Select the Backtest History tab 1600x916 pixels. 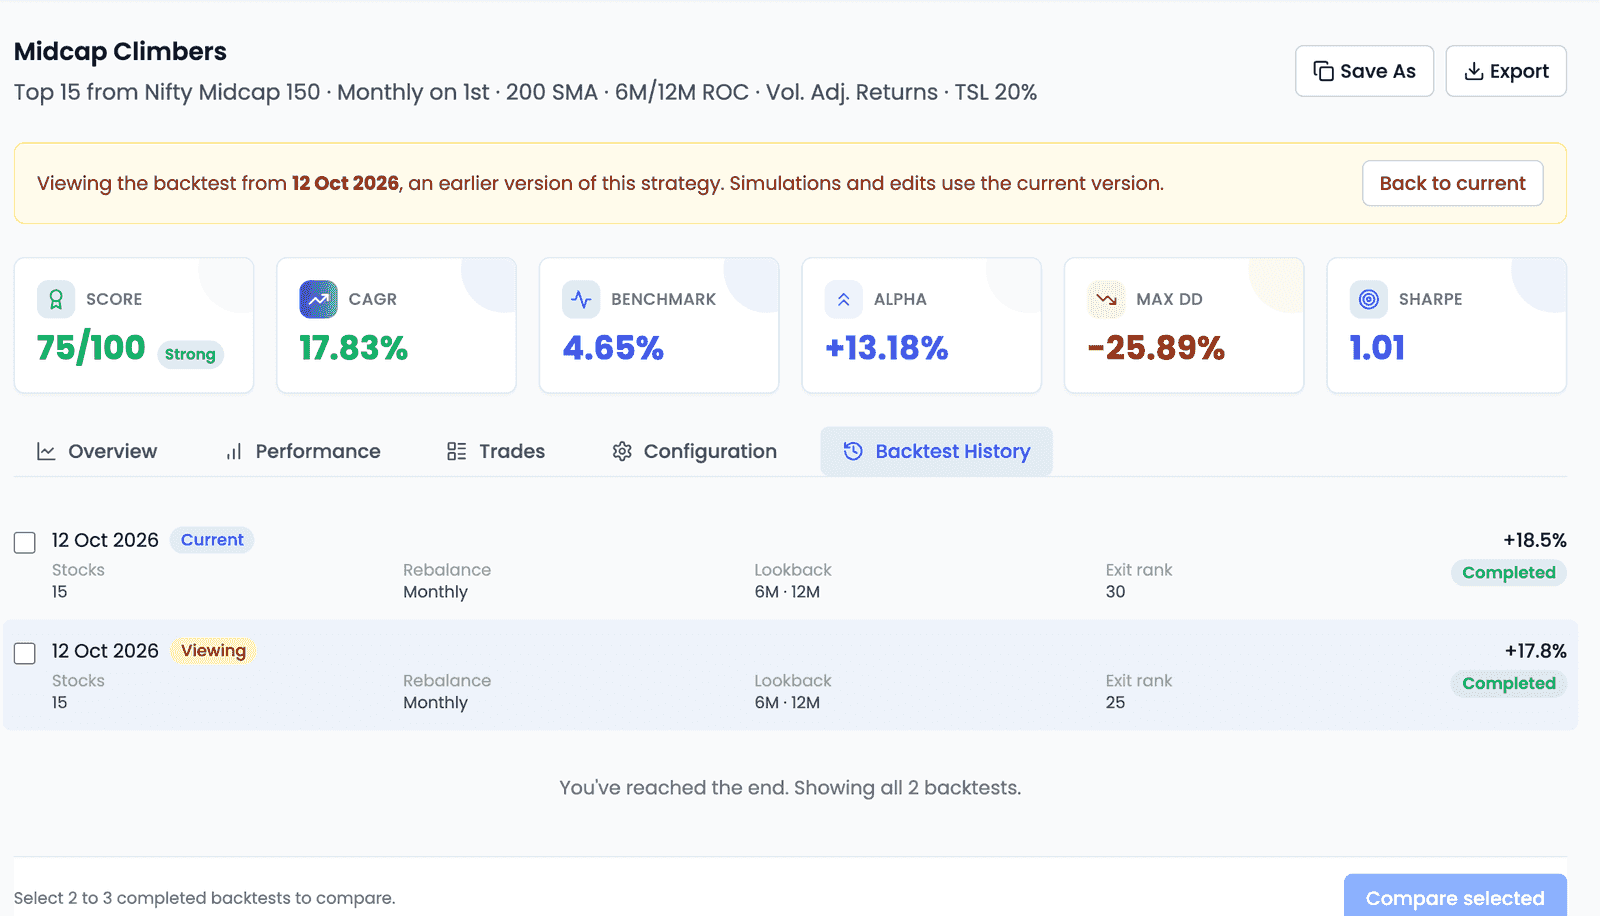coord(936,451)
